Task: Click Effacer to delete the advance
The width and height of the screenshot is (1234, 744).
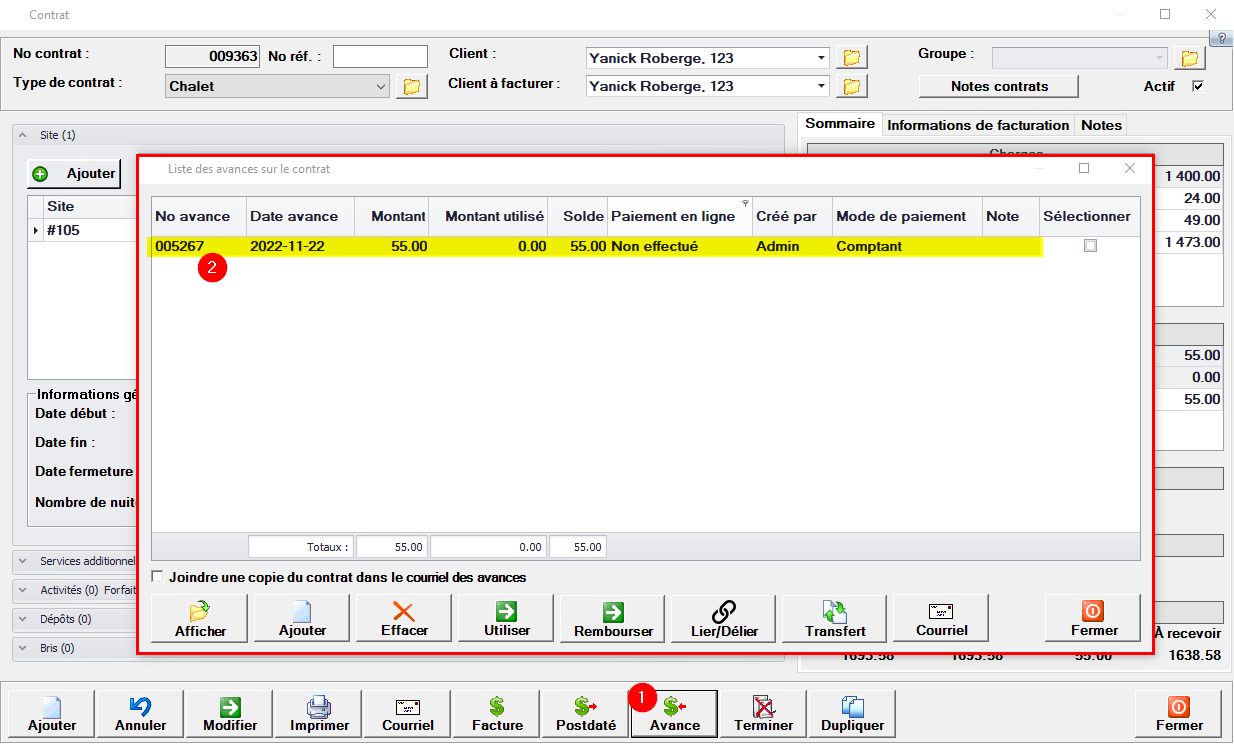Action: click(x=404, y=619)
